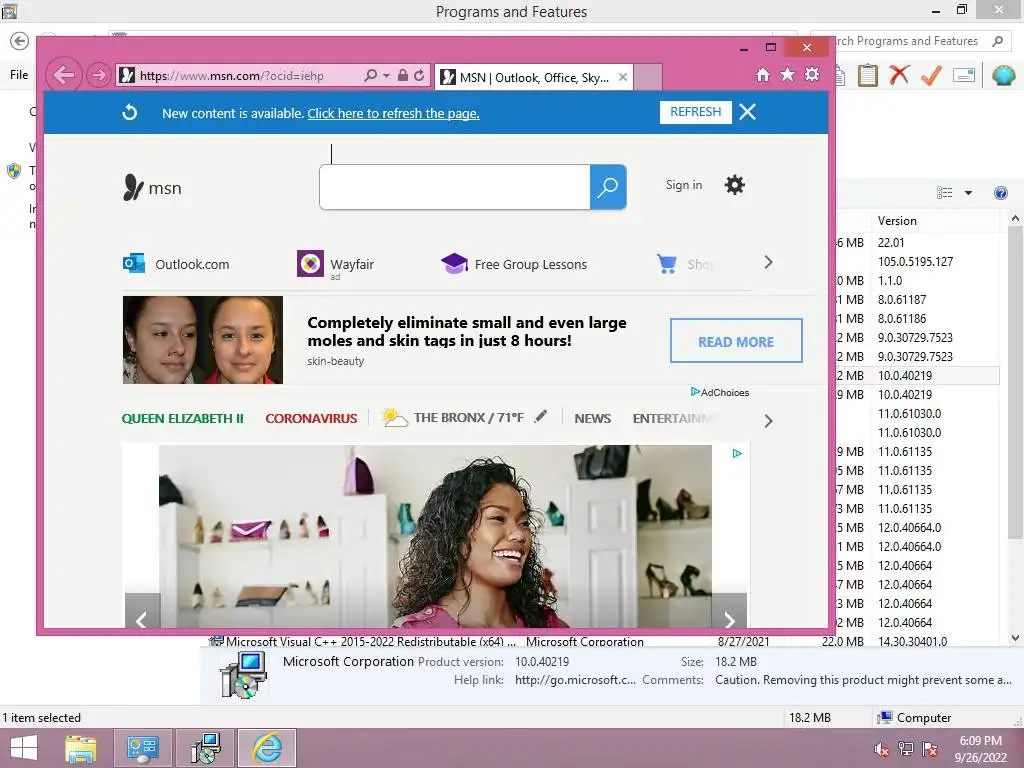Expand more categories with nav chevron
1024x768 pixels.
[x=769, y=421]
